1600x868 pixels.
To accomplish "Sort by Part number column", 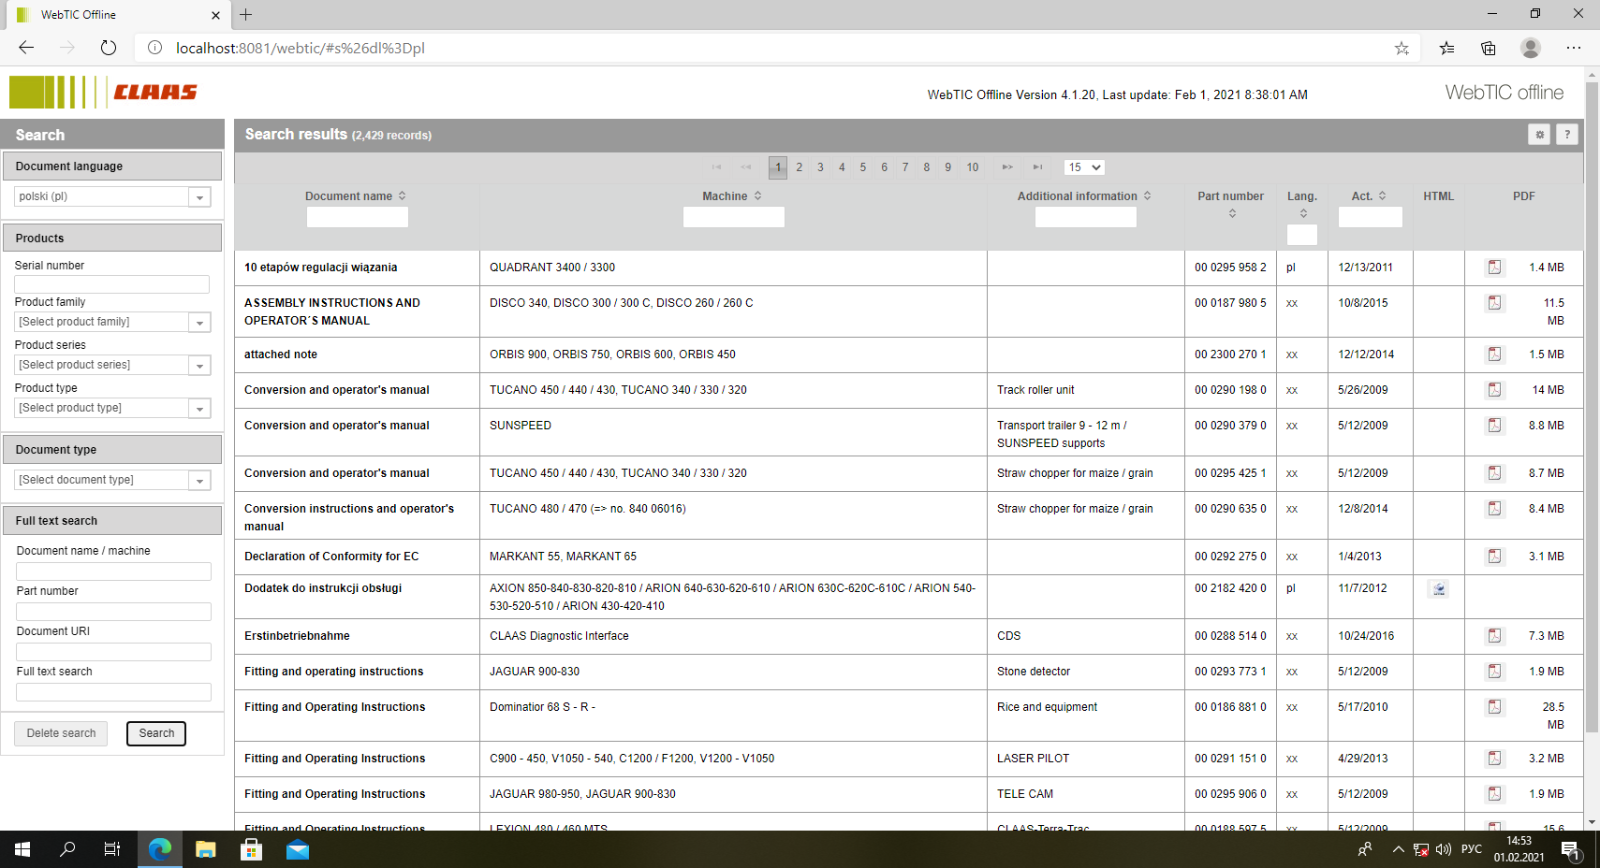I will tap(1232, 213).
